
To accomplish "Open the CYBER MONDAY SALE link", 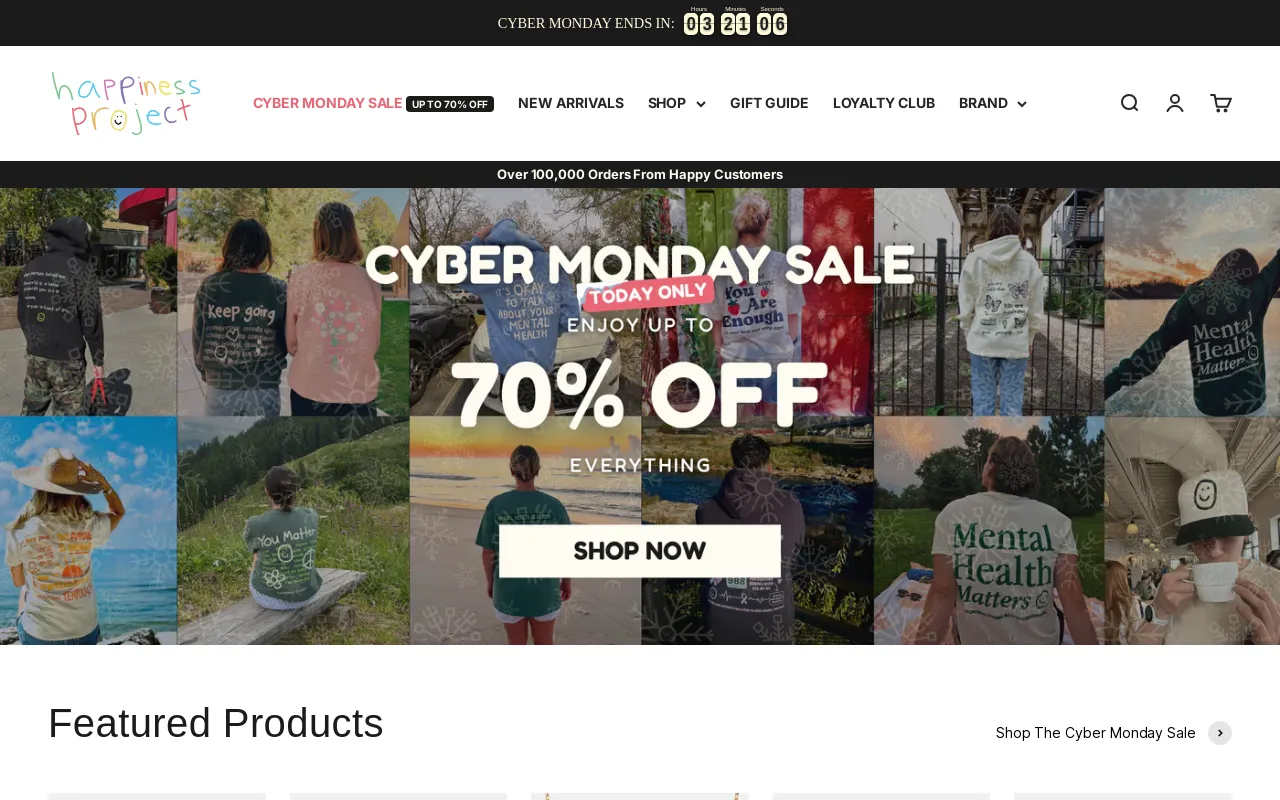I will coord(328,103).
